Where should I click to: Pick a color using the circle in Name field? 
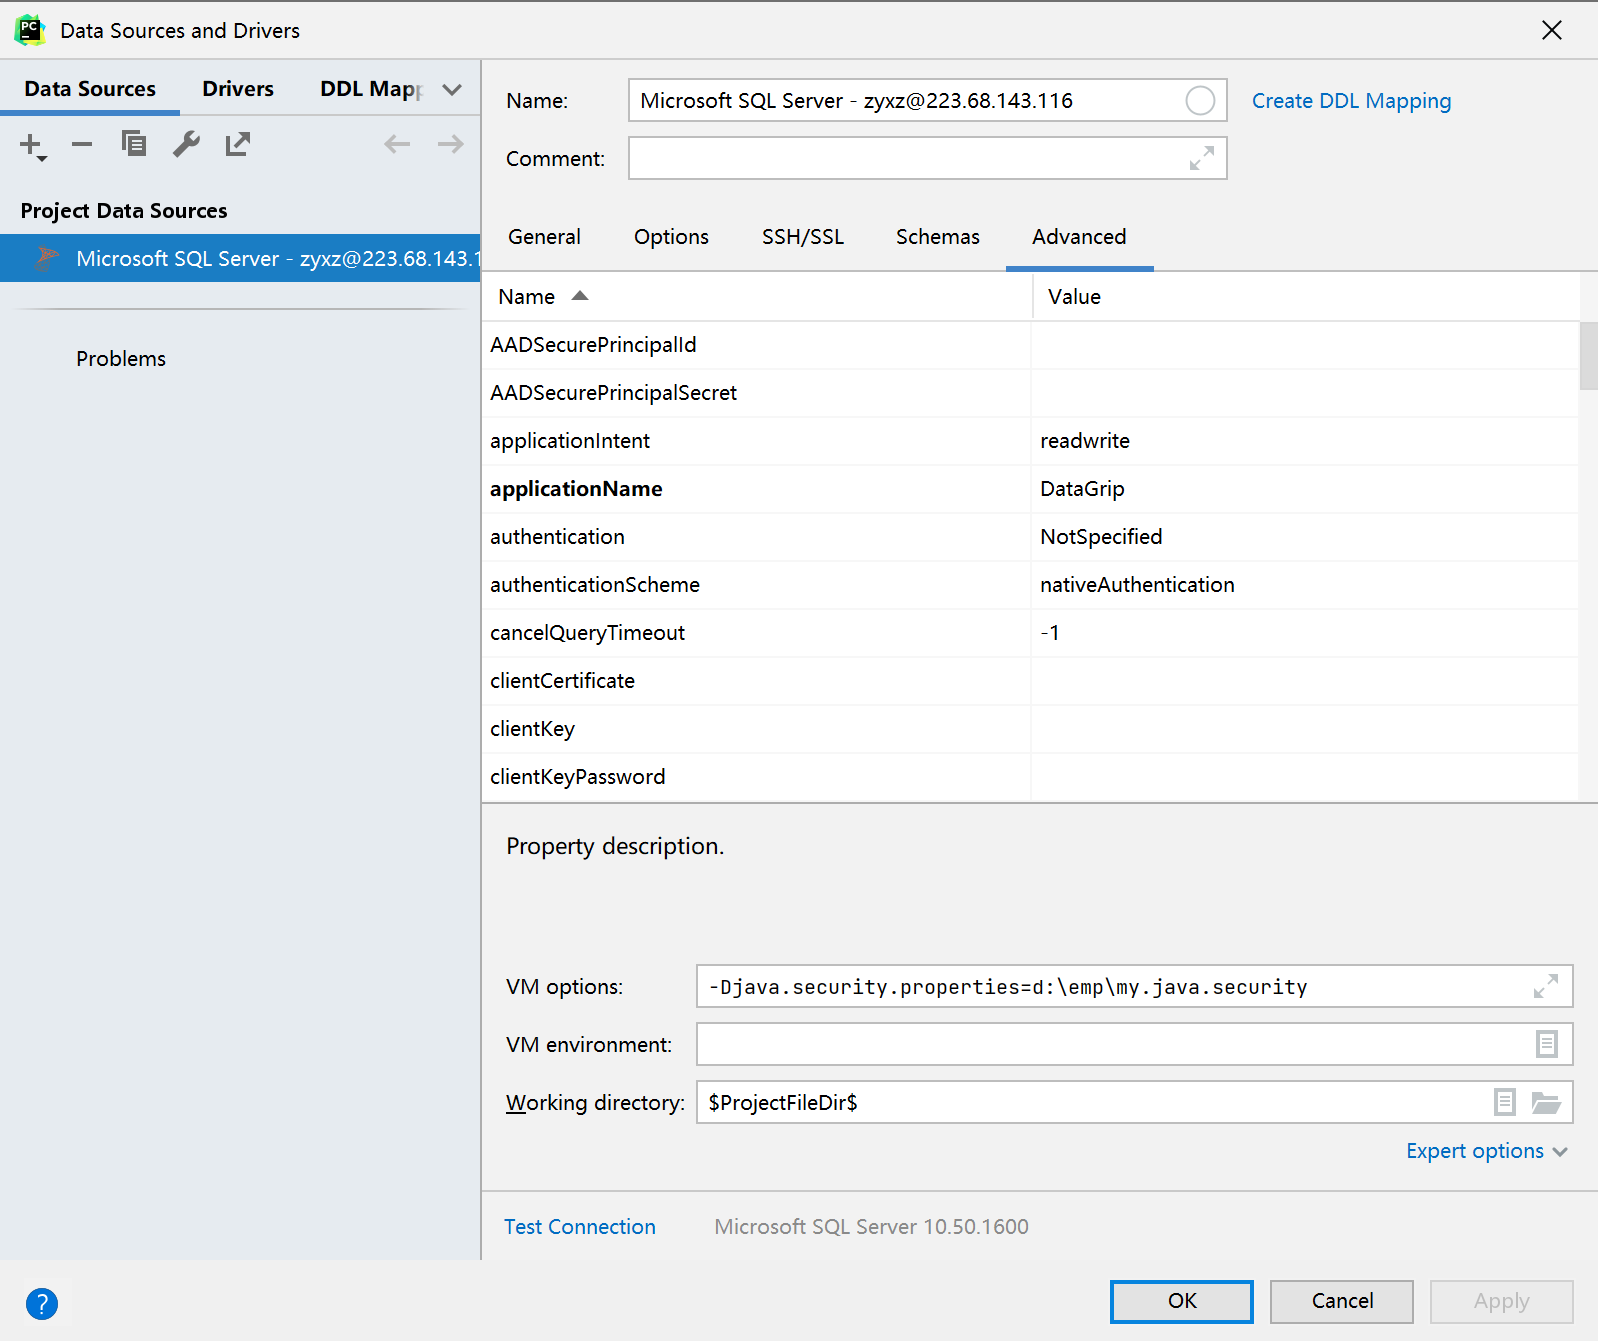point(1200,100)
